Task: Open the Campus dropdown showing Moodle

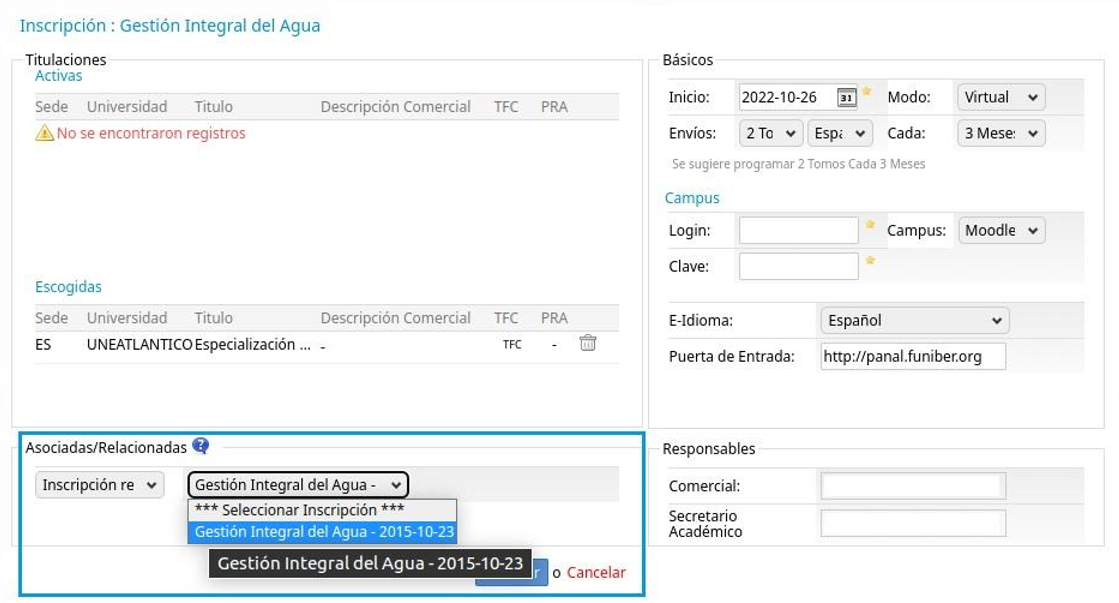Action: [x=1001, y=231]
